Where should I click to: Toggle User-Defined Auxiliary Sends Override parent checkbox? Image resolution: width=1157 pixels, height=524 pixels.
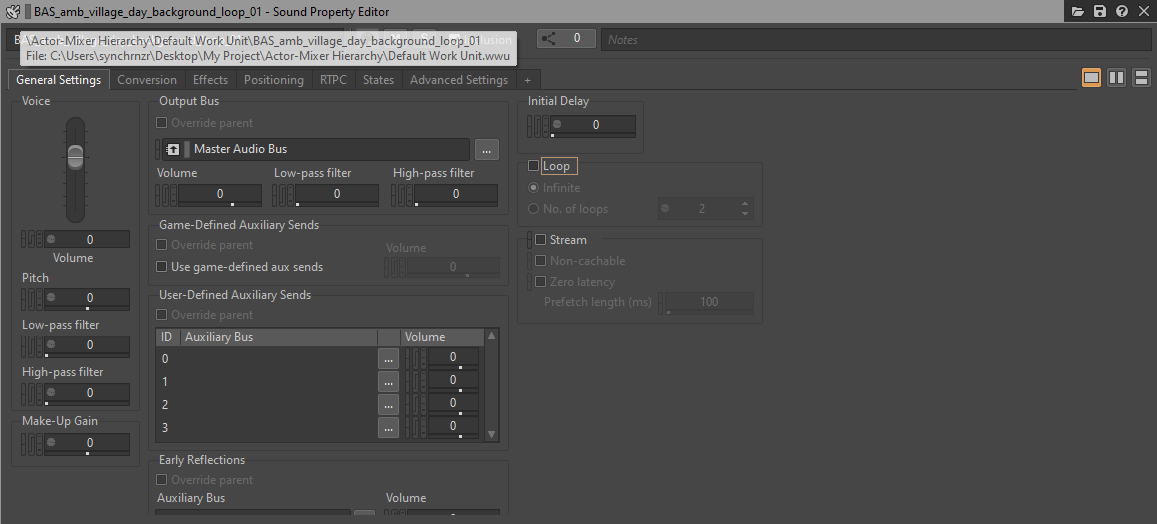pos(162,314)
